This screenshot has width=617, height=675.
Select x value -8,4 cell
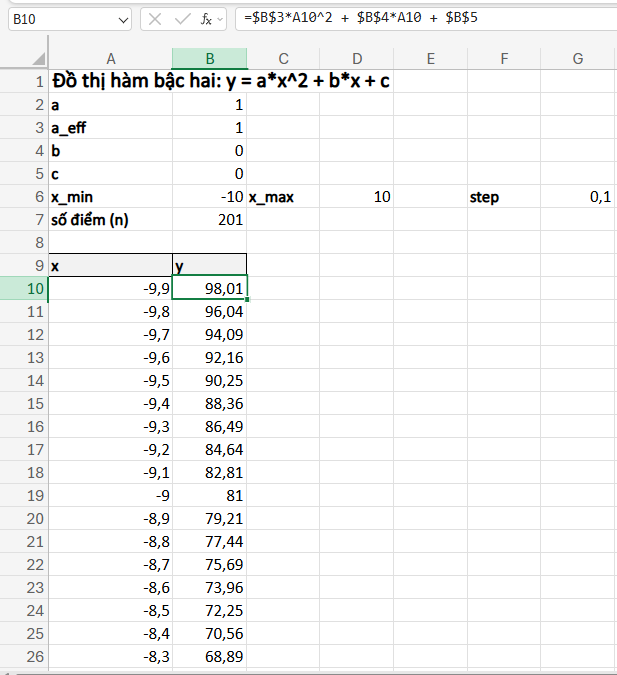111,634
